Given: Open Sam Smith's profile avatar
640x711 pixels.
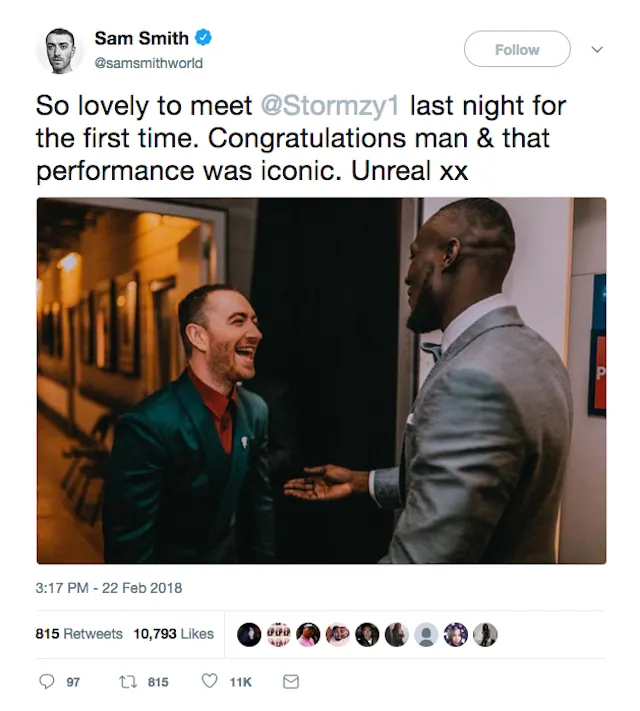Looking at the screenshot, I should click(60, 49).
